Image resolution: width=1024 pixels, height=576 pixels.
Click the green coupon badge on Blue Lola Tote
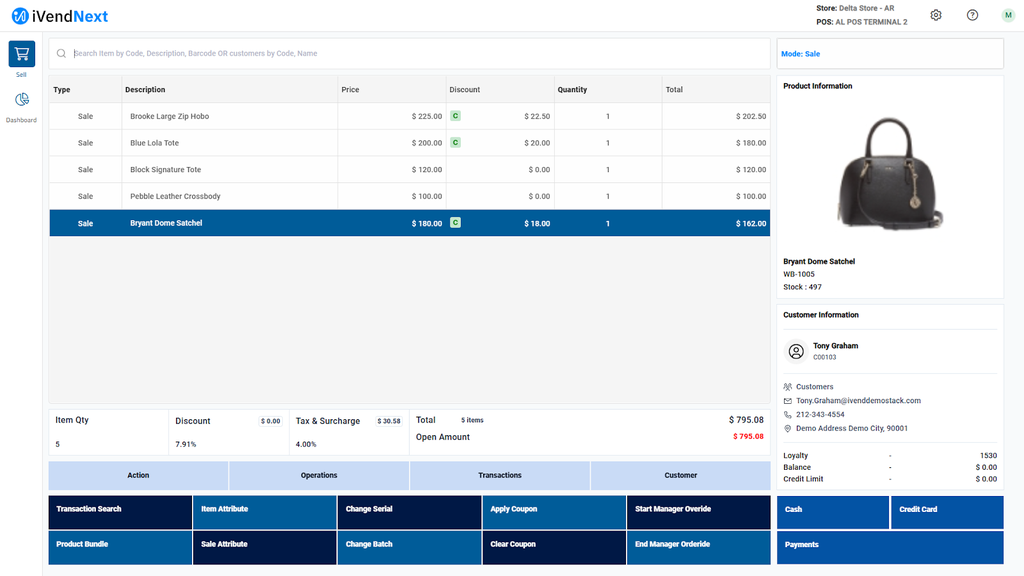click(456, 143)
